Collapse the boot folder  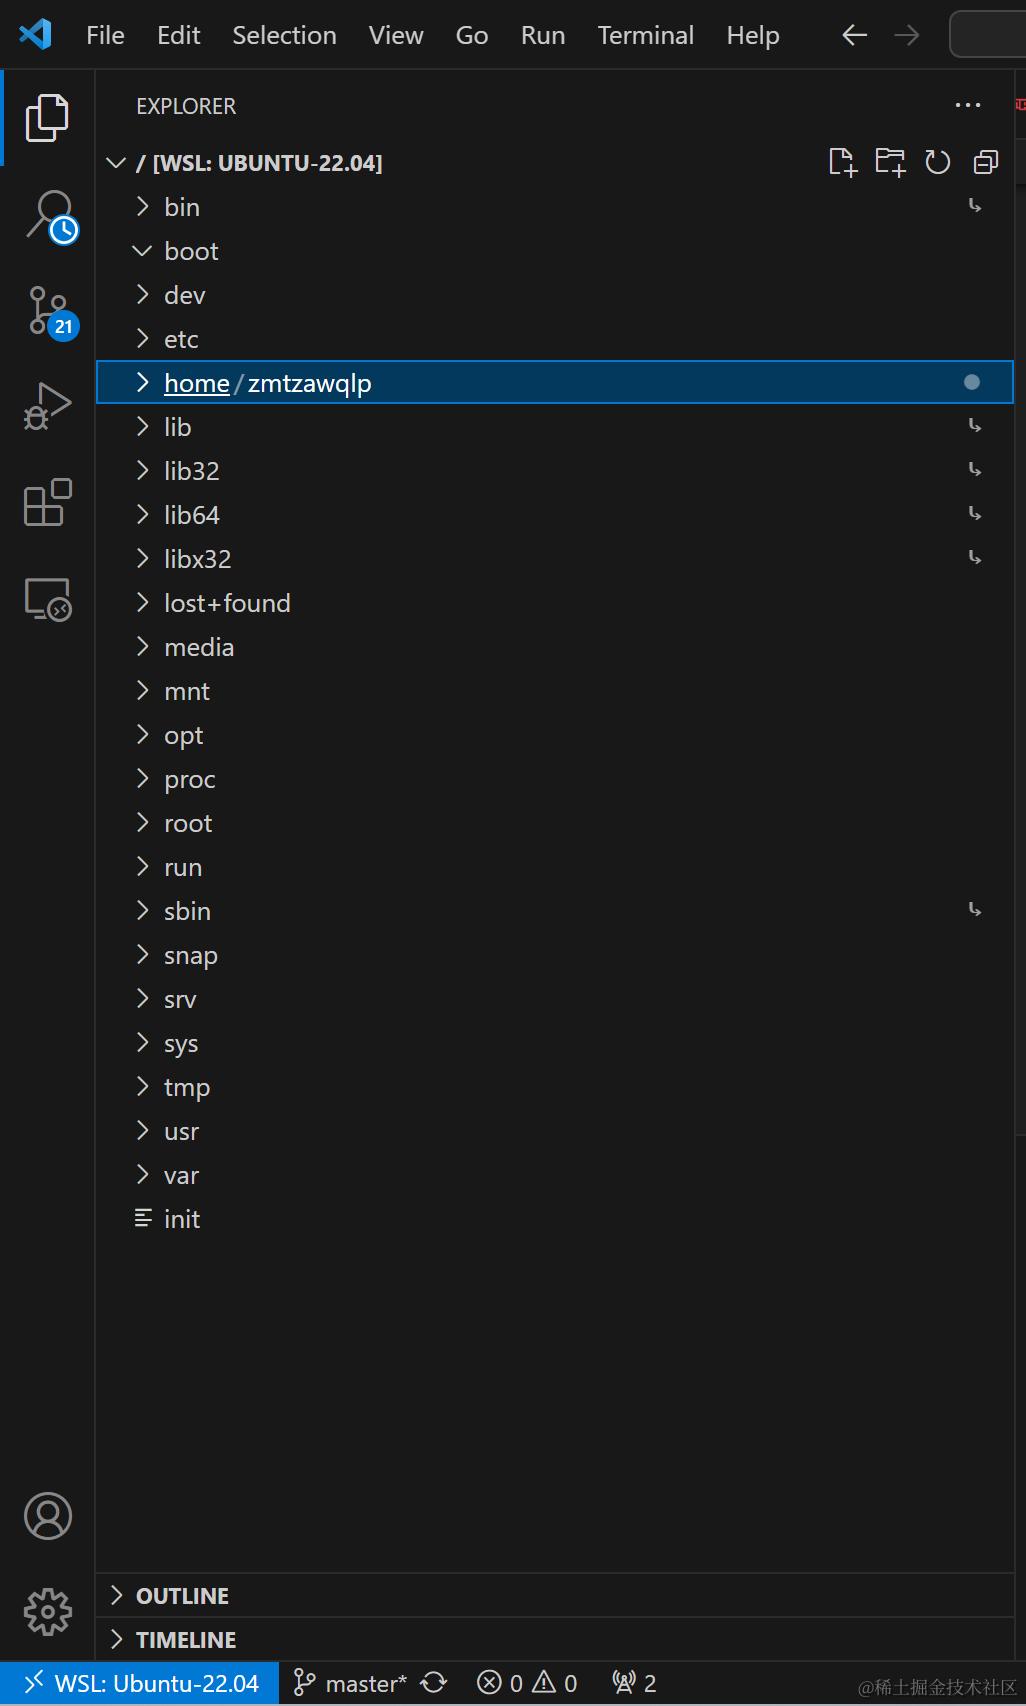[x=190, y=251]
